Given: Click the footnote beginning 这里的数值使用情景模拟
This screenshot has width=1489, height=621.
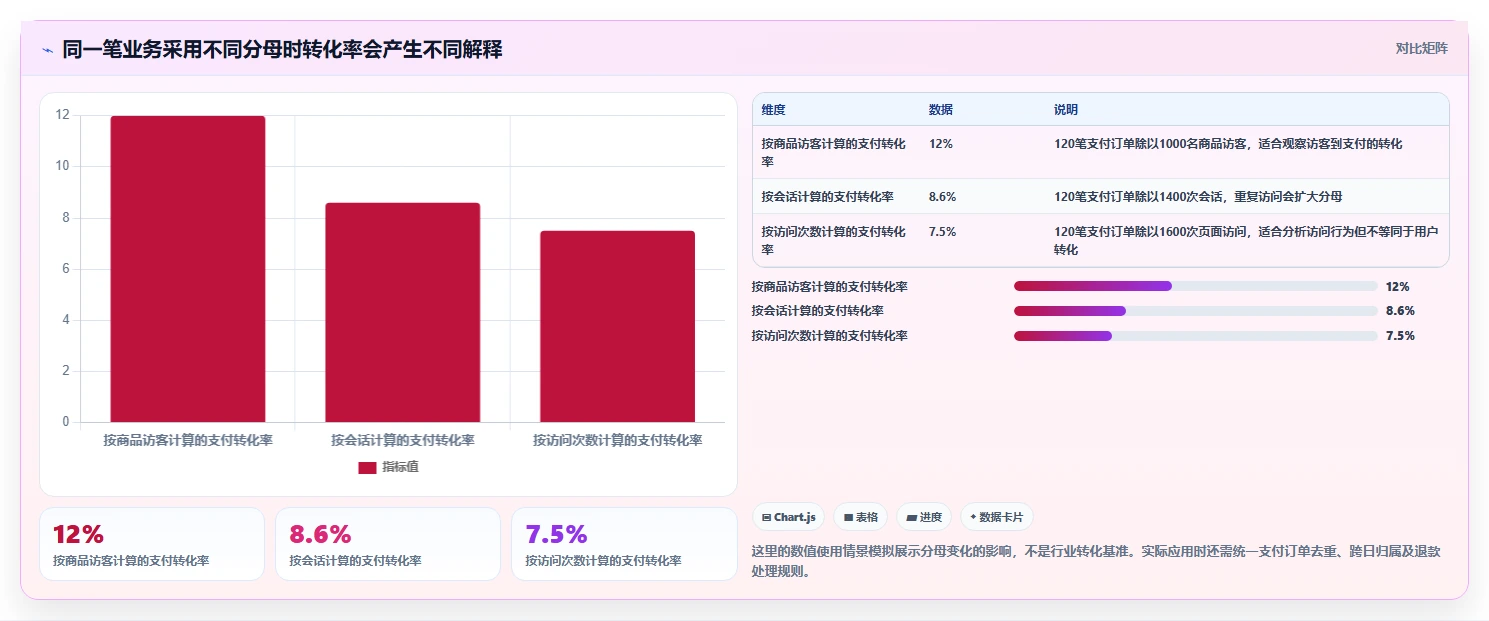Looking at the screenshot, I should (x=1095, y=562).
